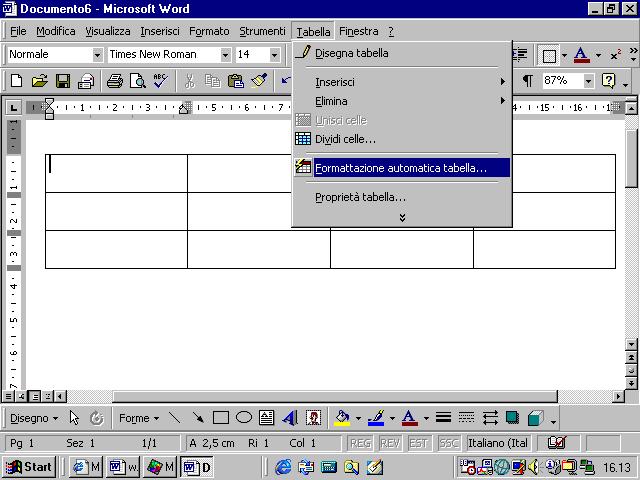Apply the outside border button

click(x=549, y=56)
